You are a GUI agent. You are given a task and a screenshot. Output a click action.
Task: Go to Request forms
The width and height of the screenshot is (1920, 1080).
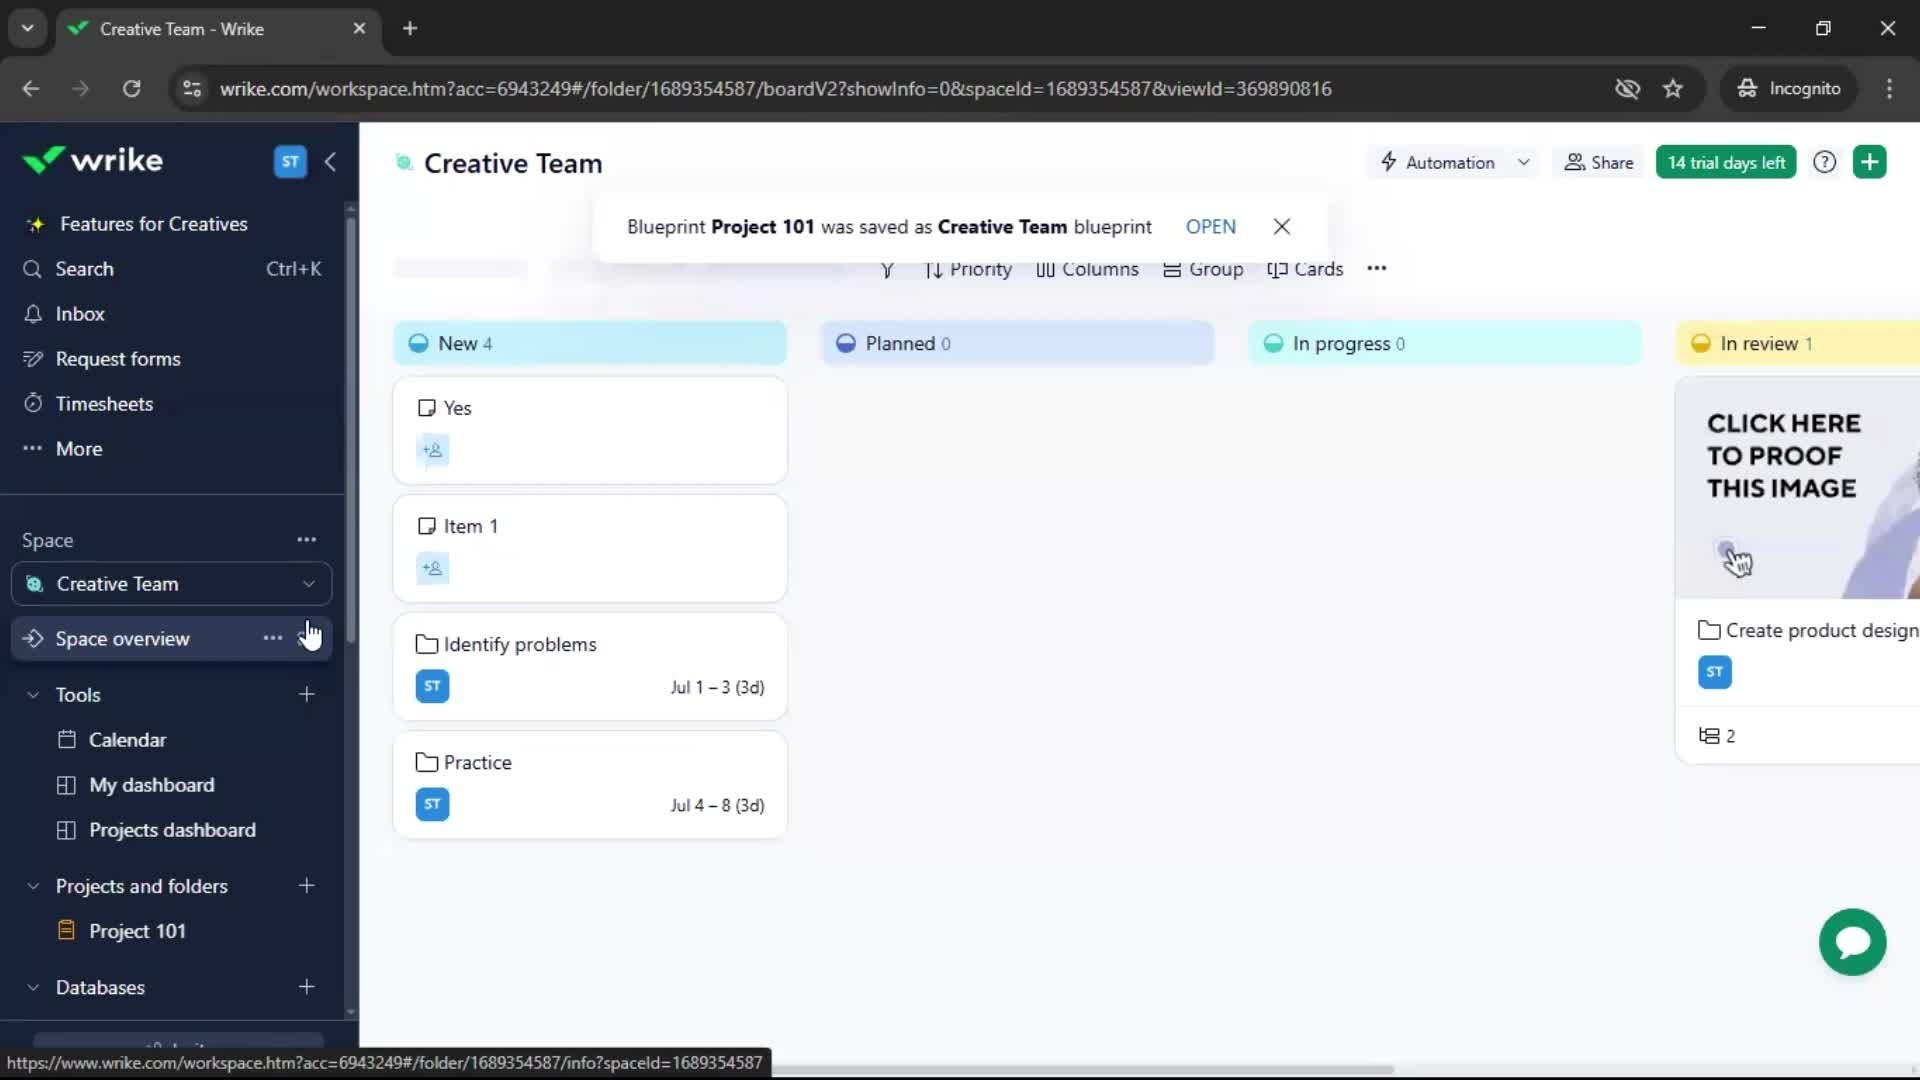click(118, 359)
